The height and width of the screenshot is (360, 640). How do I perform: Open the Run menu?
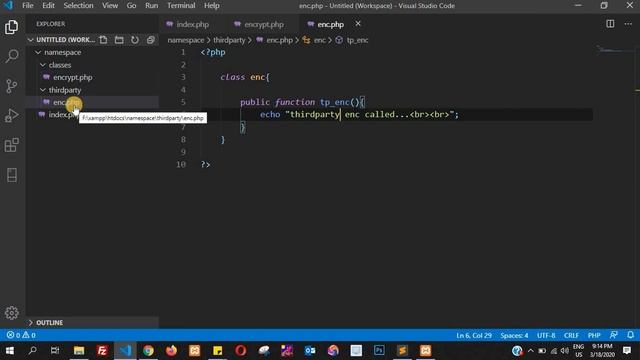151,5
